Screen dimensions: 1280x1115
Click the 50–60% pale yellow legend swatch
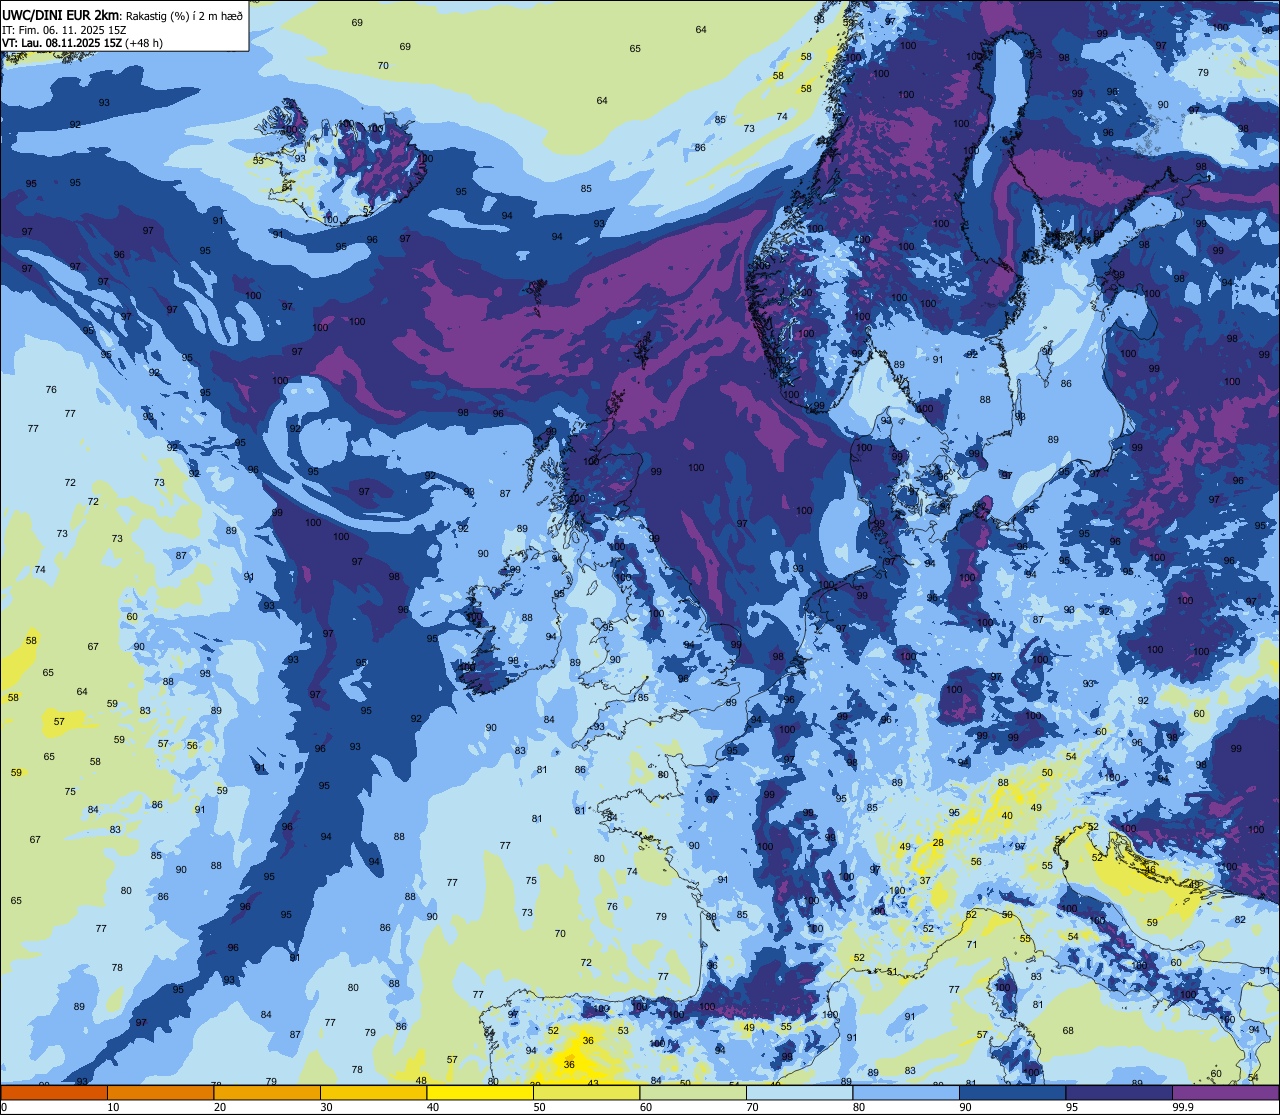coord(586,1092)
